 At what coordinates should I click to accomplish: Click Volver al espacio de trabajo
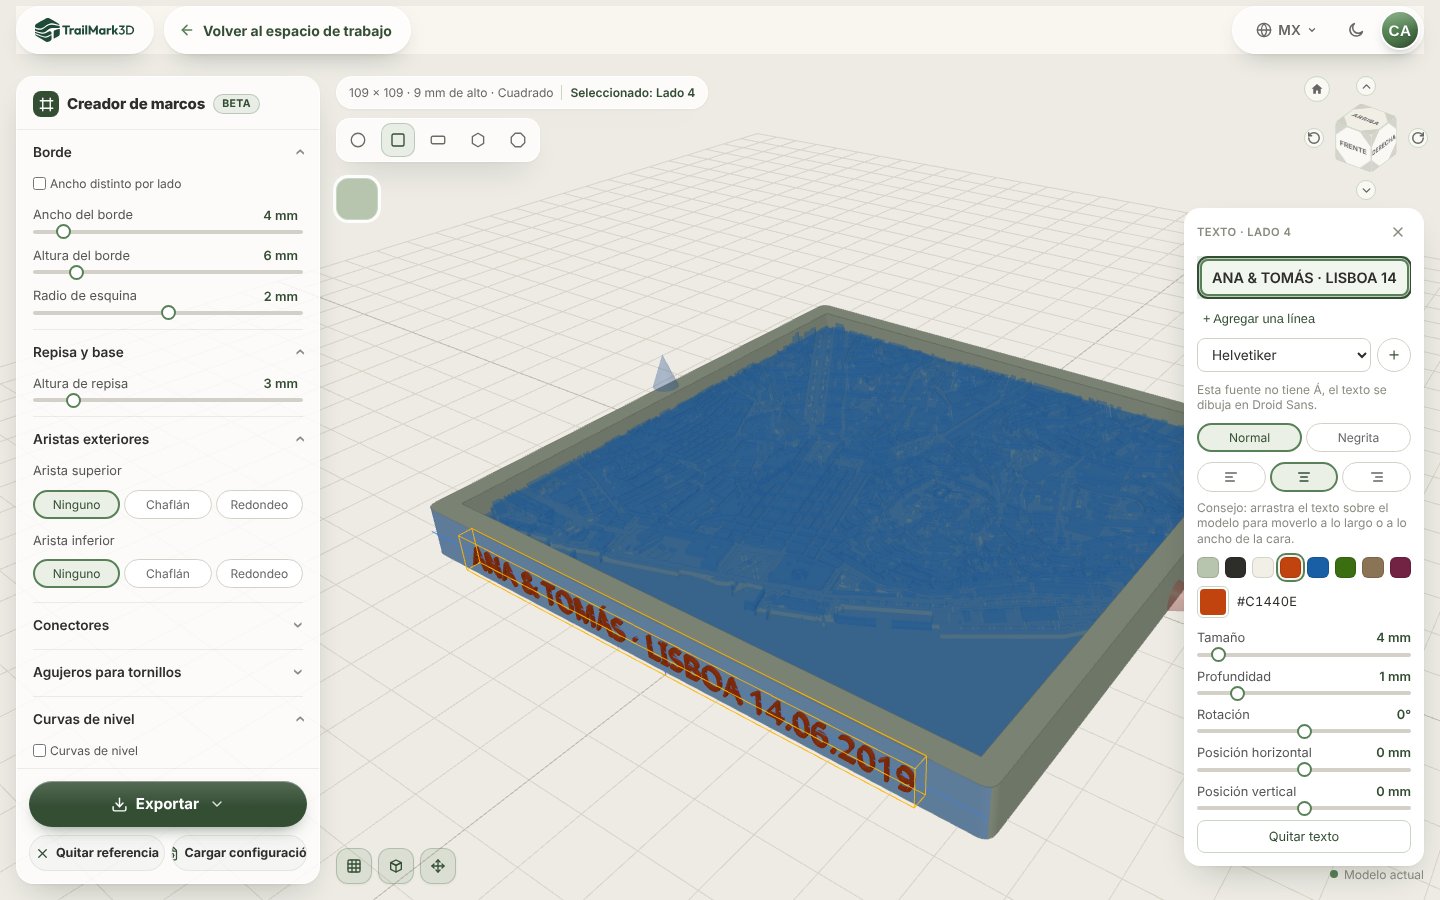[287, 31]
